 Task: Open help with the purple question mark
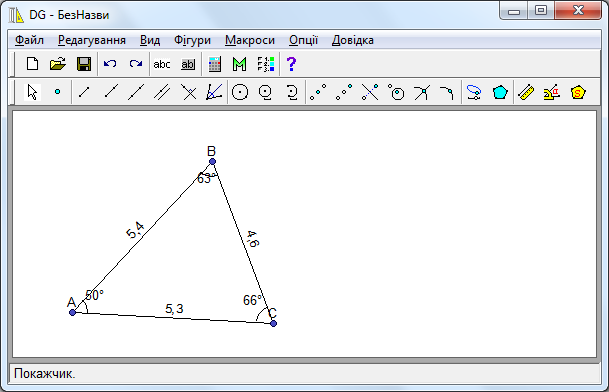[291, 64]
